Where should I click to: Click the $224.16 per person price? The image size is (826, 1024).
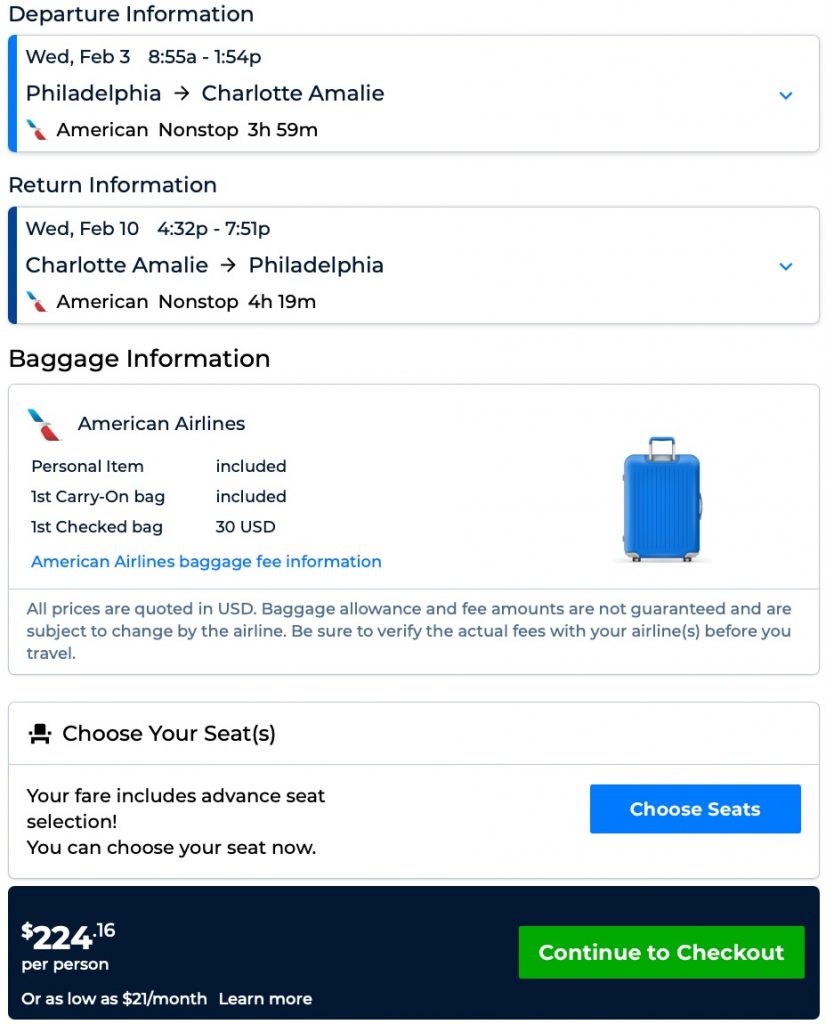point(68,937)
